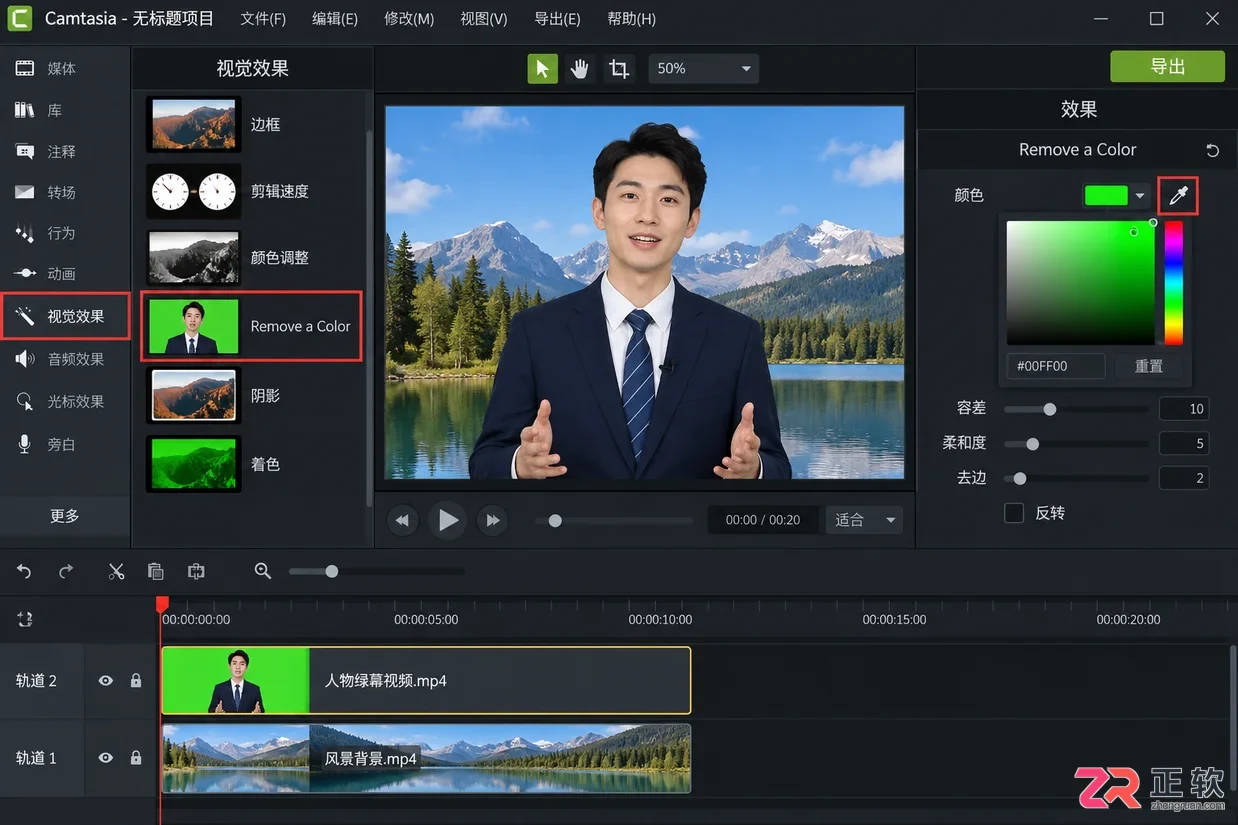Expand 更多 in the sidebar

point(65,516)
